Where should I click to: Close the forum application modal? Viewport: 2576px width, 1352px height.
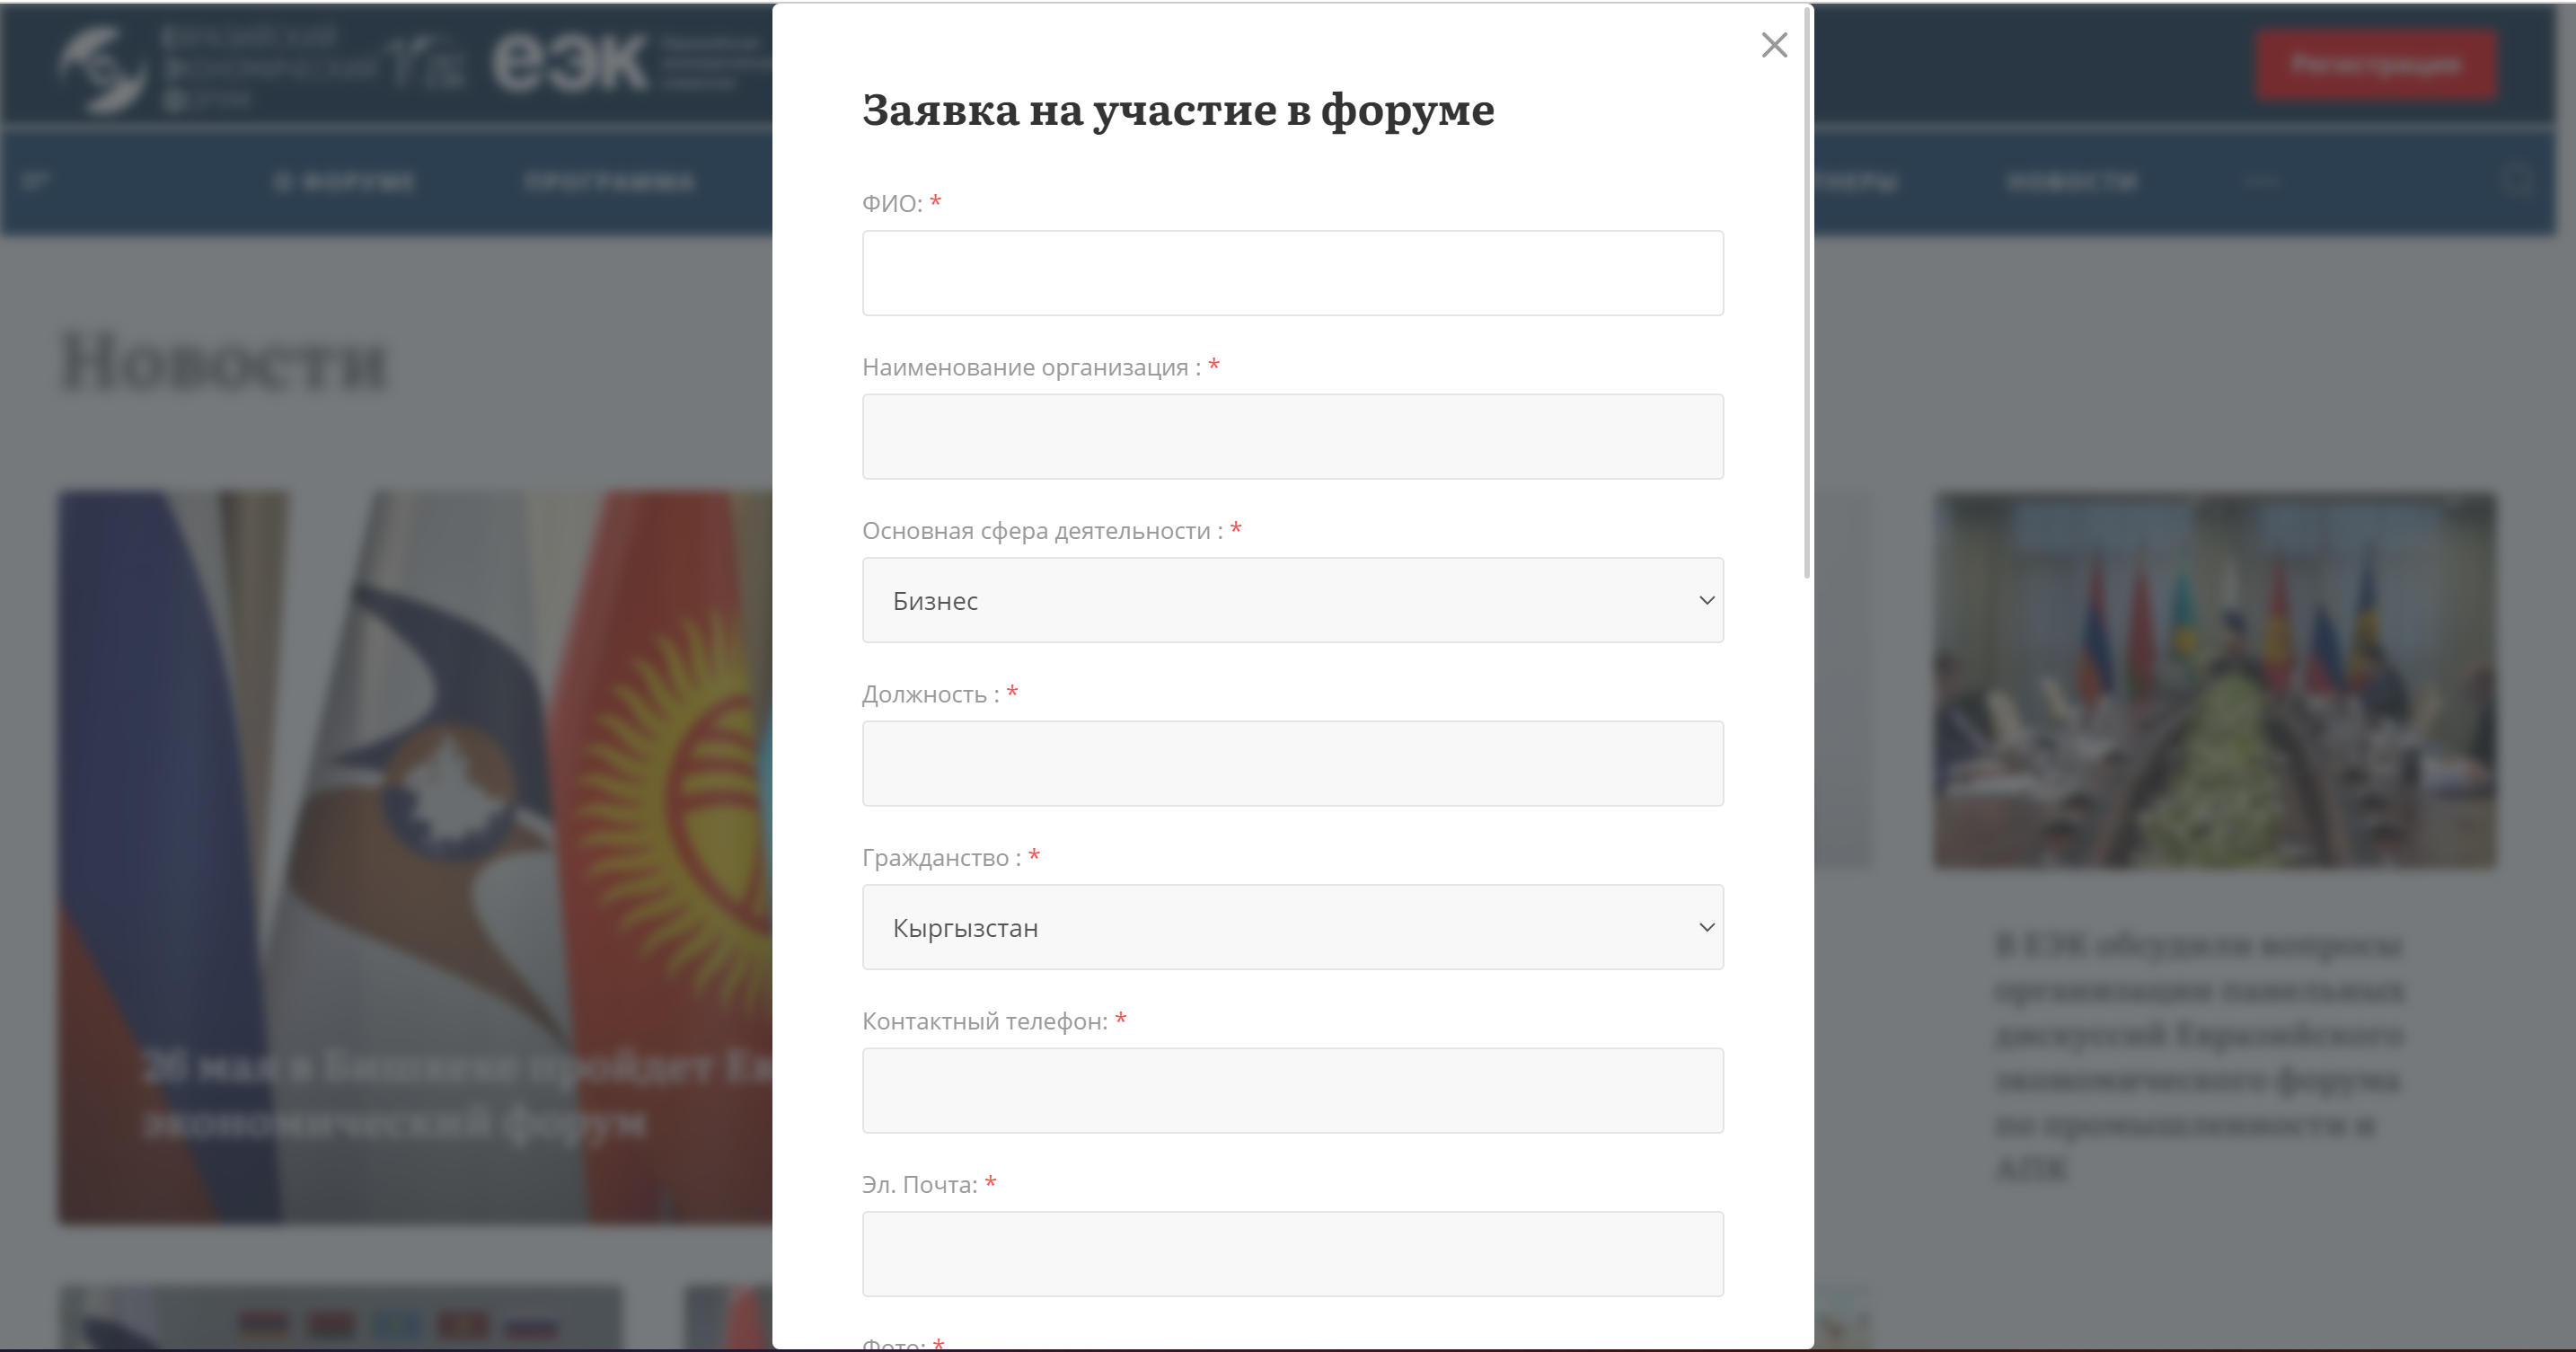point(1774,45)
